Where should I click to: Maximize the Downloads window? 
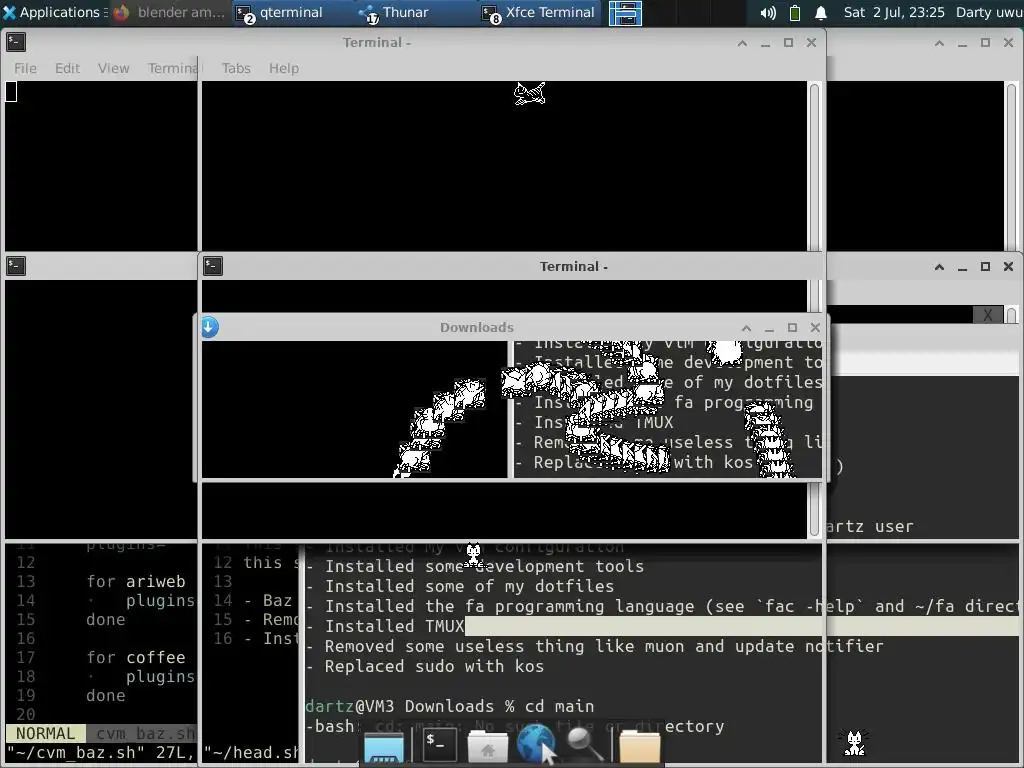point(792,328)
